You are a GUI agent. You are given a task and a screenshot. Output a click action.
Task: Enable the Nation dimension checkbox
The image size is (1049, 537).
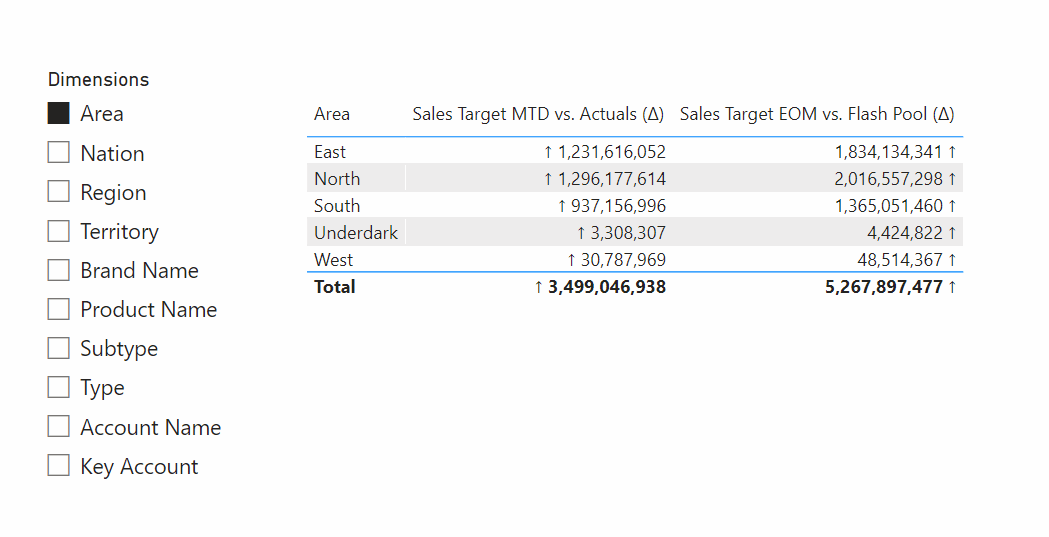click(58, 152)
